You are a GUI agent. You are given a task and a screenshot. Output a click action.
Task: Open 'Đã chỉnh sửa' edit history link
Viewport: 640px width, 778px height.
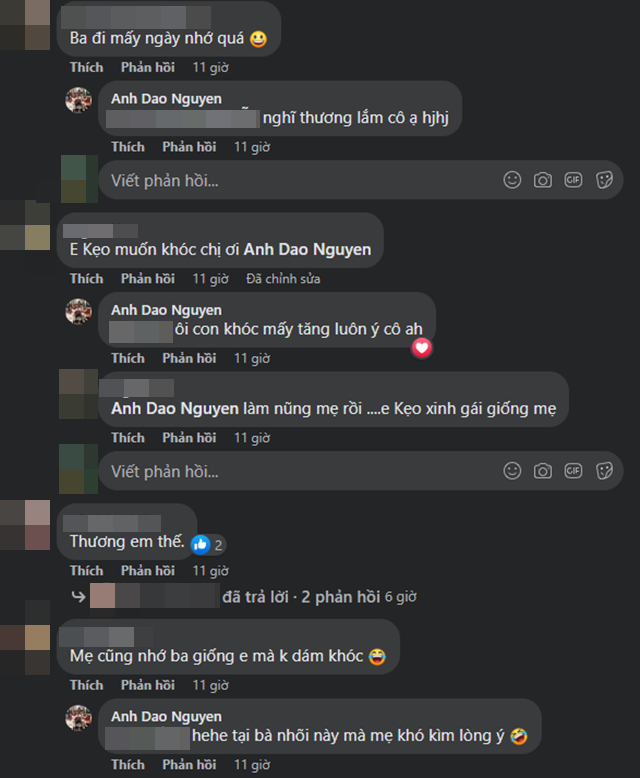point(283,279)
